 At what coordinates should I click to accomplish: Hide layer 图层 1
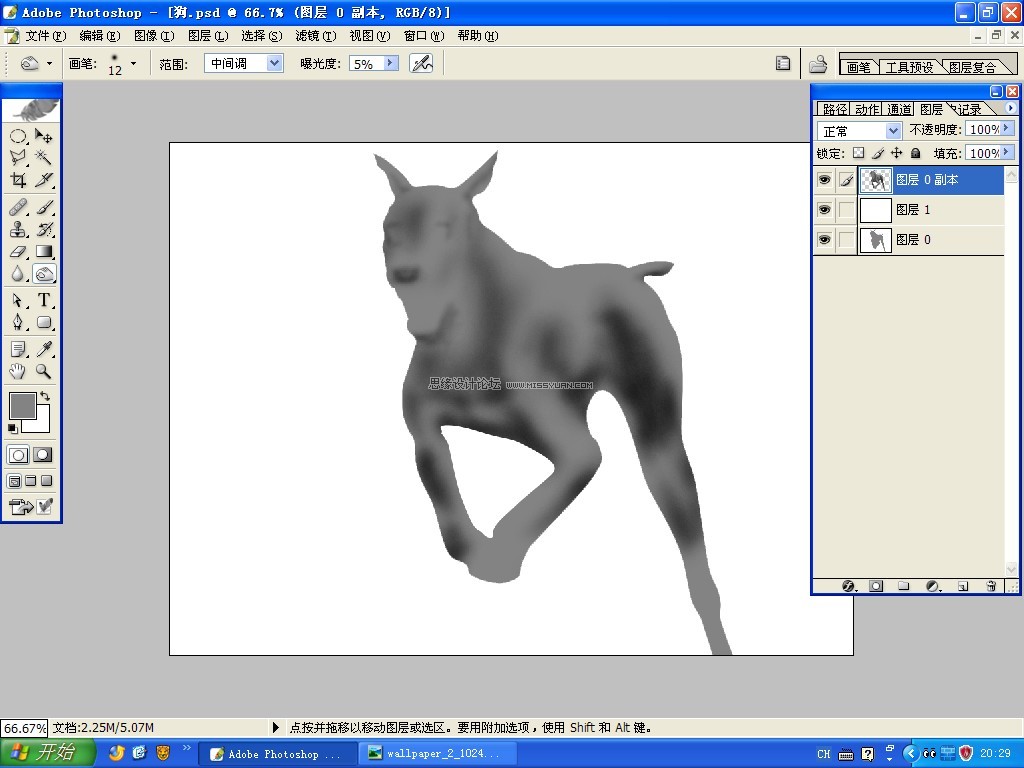(x=824, y=210)
